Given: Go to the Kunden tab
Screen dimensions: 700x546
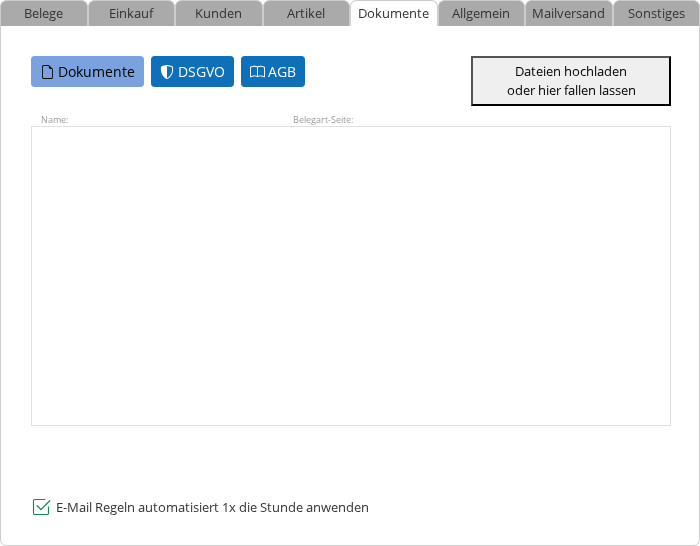Looking at the screenshot, I should [219, 14].
